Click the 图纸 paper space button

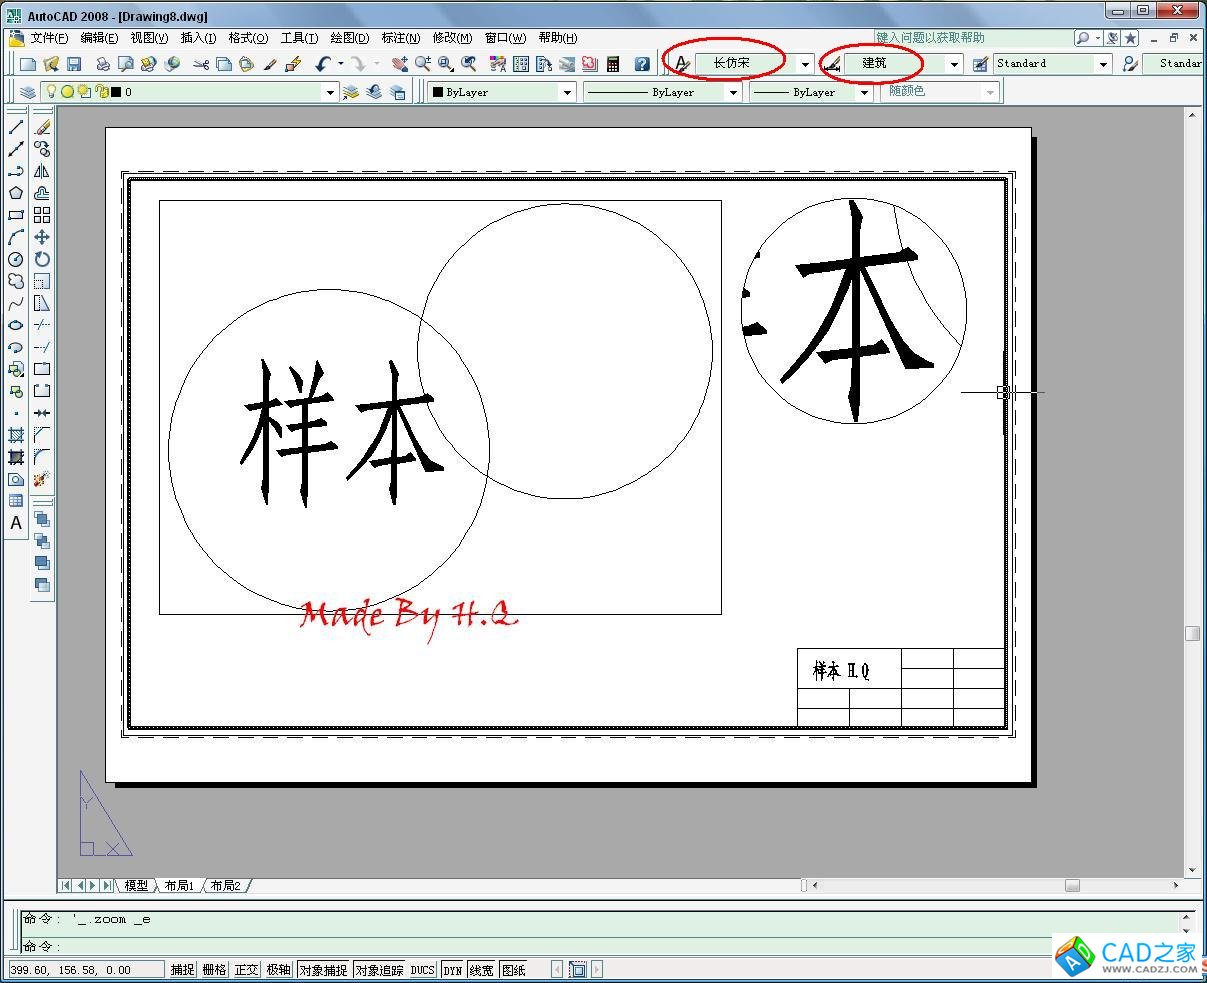click(514, 970)
